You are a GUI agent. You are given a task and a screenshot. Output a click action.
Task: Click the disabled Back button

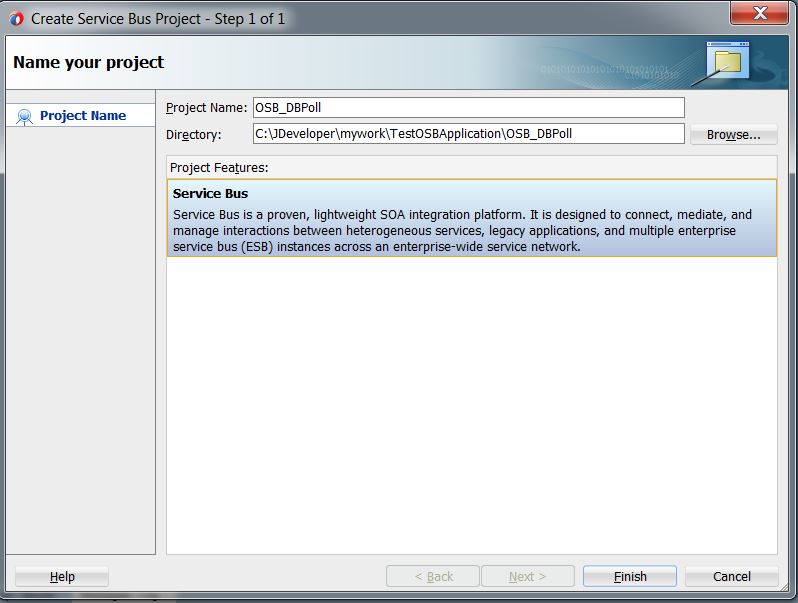433,577
